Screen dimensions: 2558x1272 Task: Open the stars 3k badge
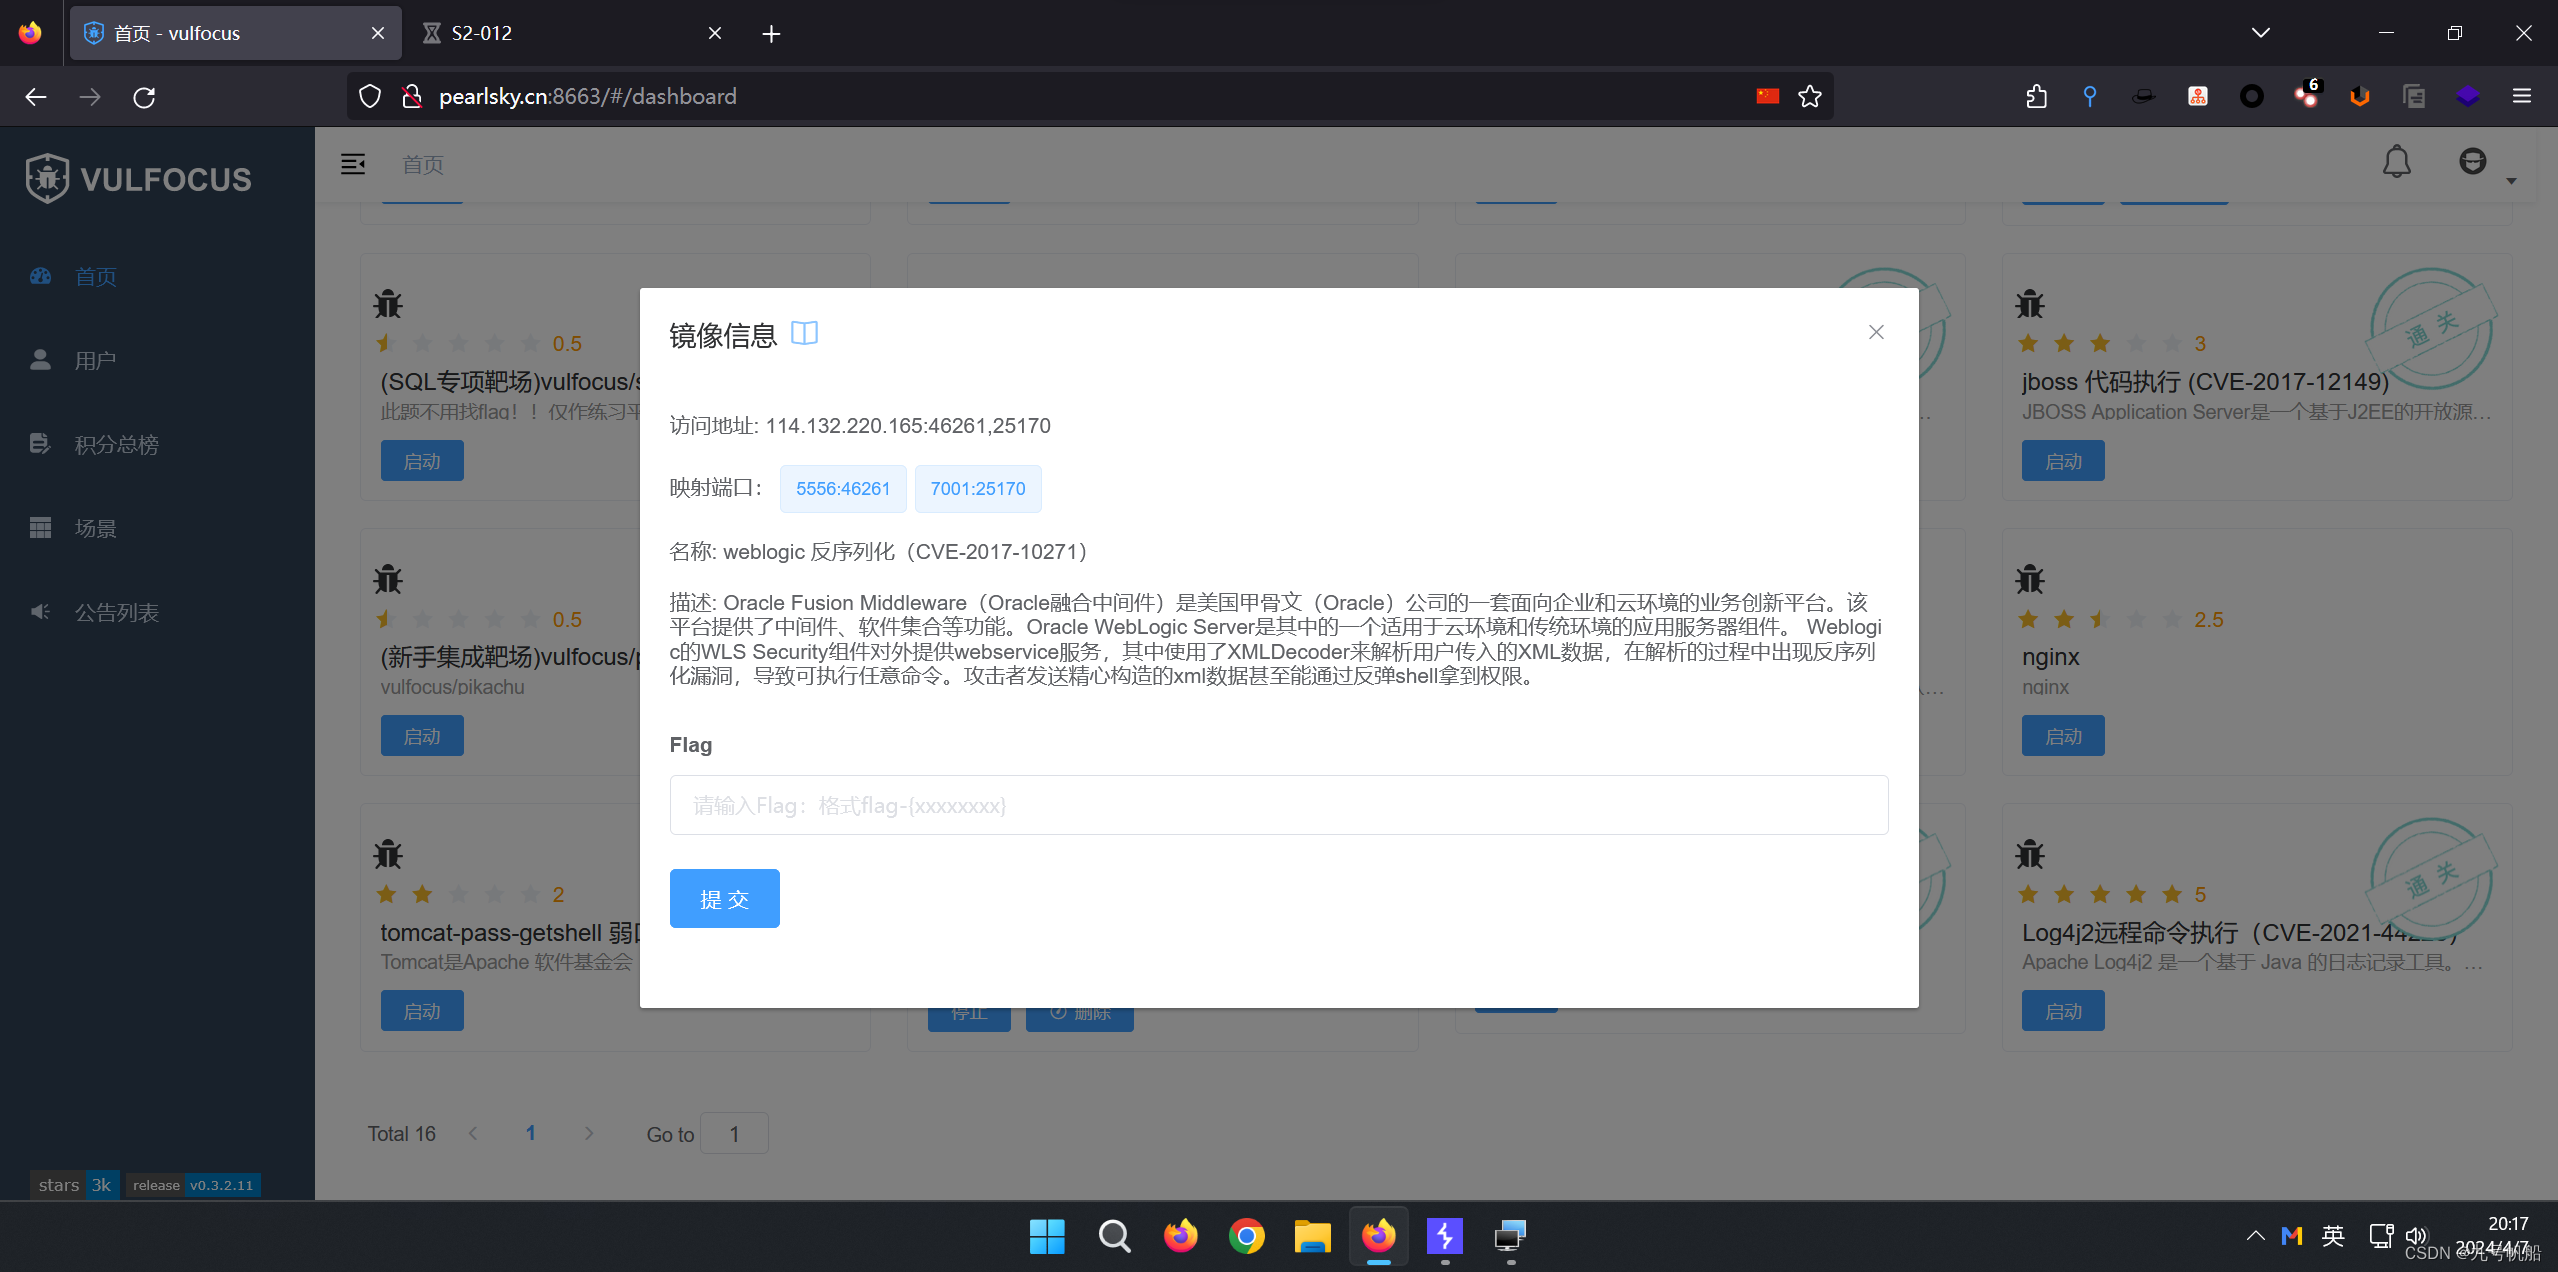click(x=75, y=1185)
